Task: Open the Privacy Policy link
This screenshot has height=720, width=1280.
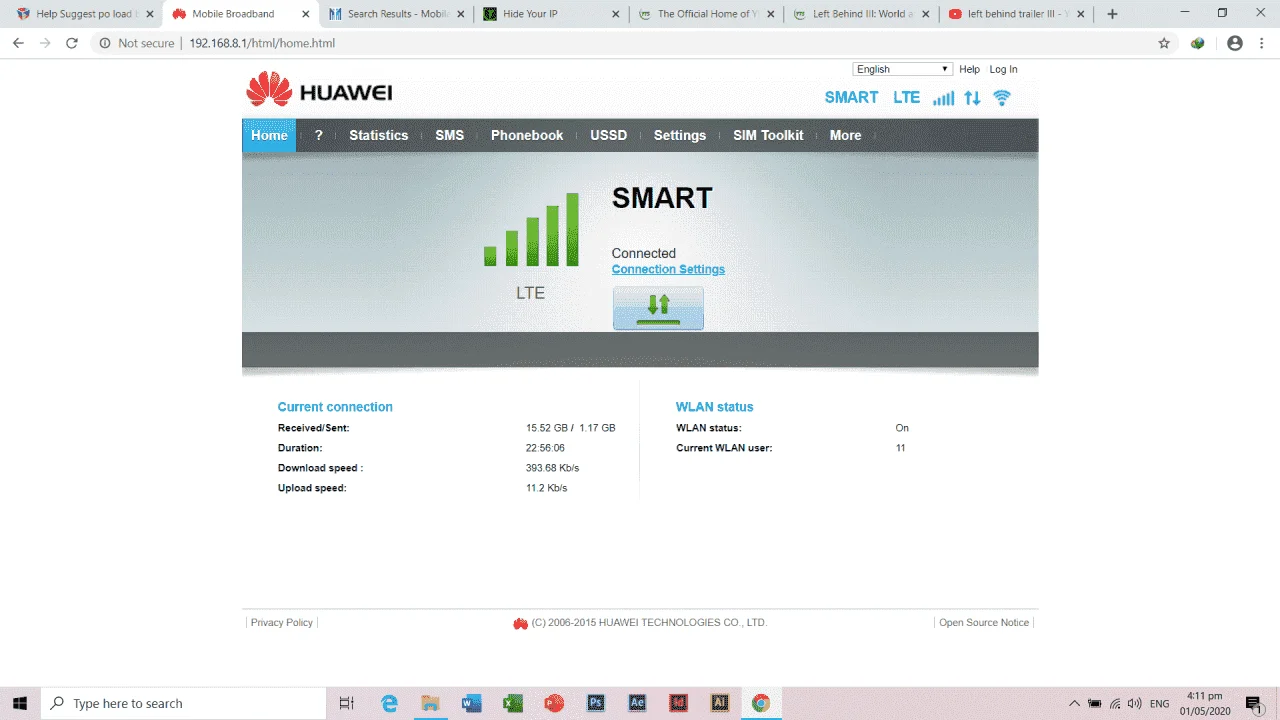Action: coord(282,622)
